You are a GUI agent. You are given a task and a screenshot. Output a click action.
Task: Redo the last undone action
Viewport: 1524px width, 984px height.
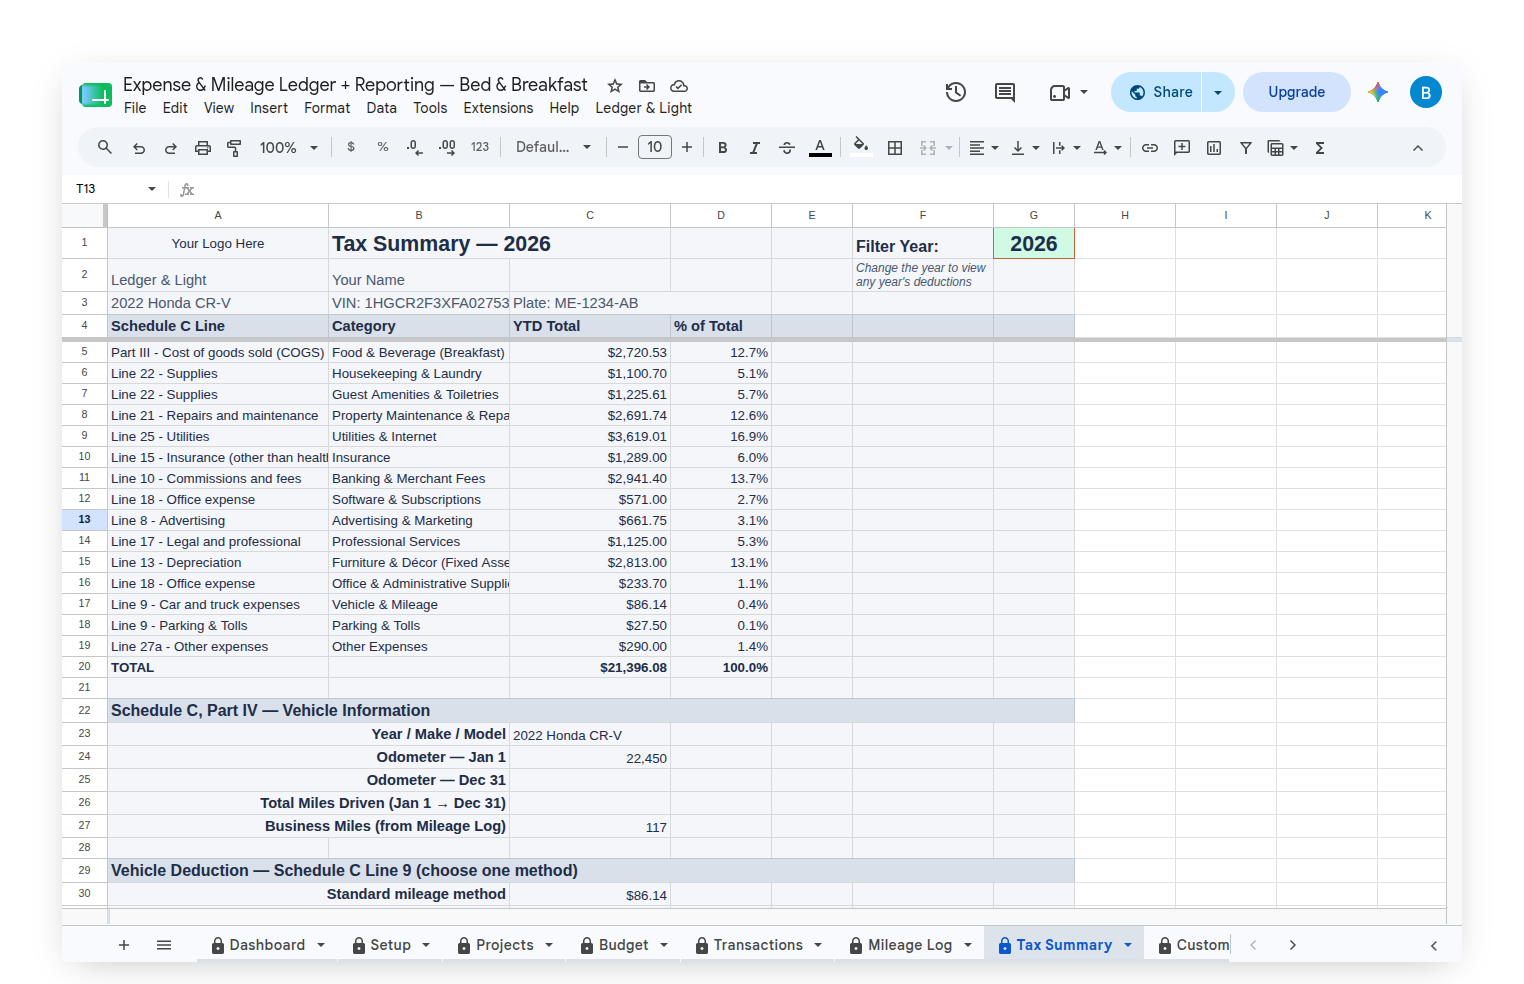[x=171, y=148]
